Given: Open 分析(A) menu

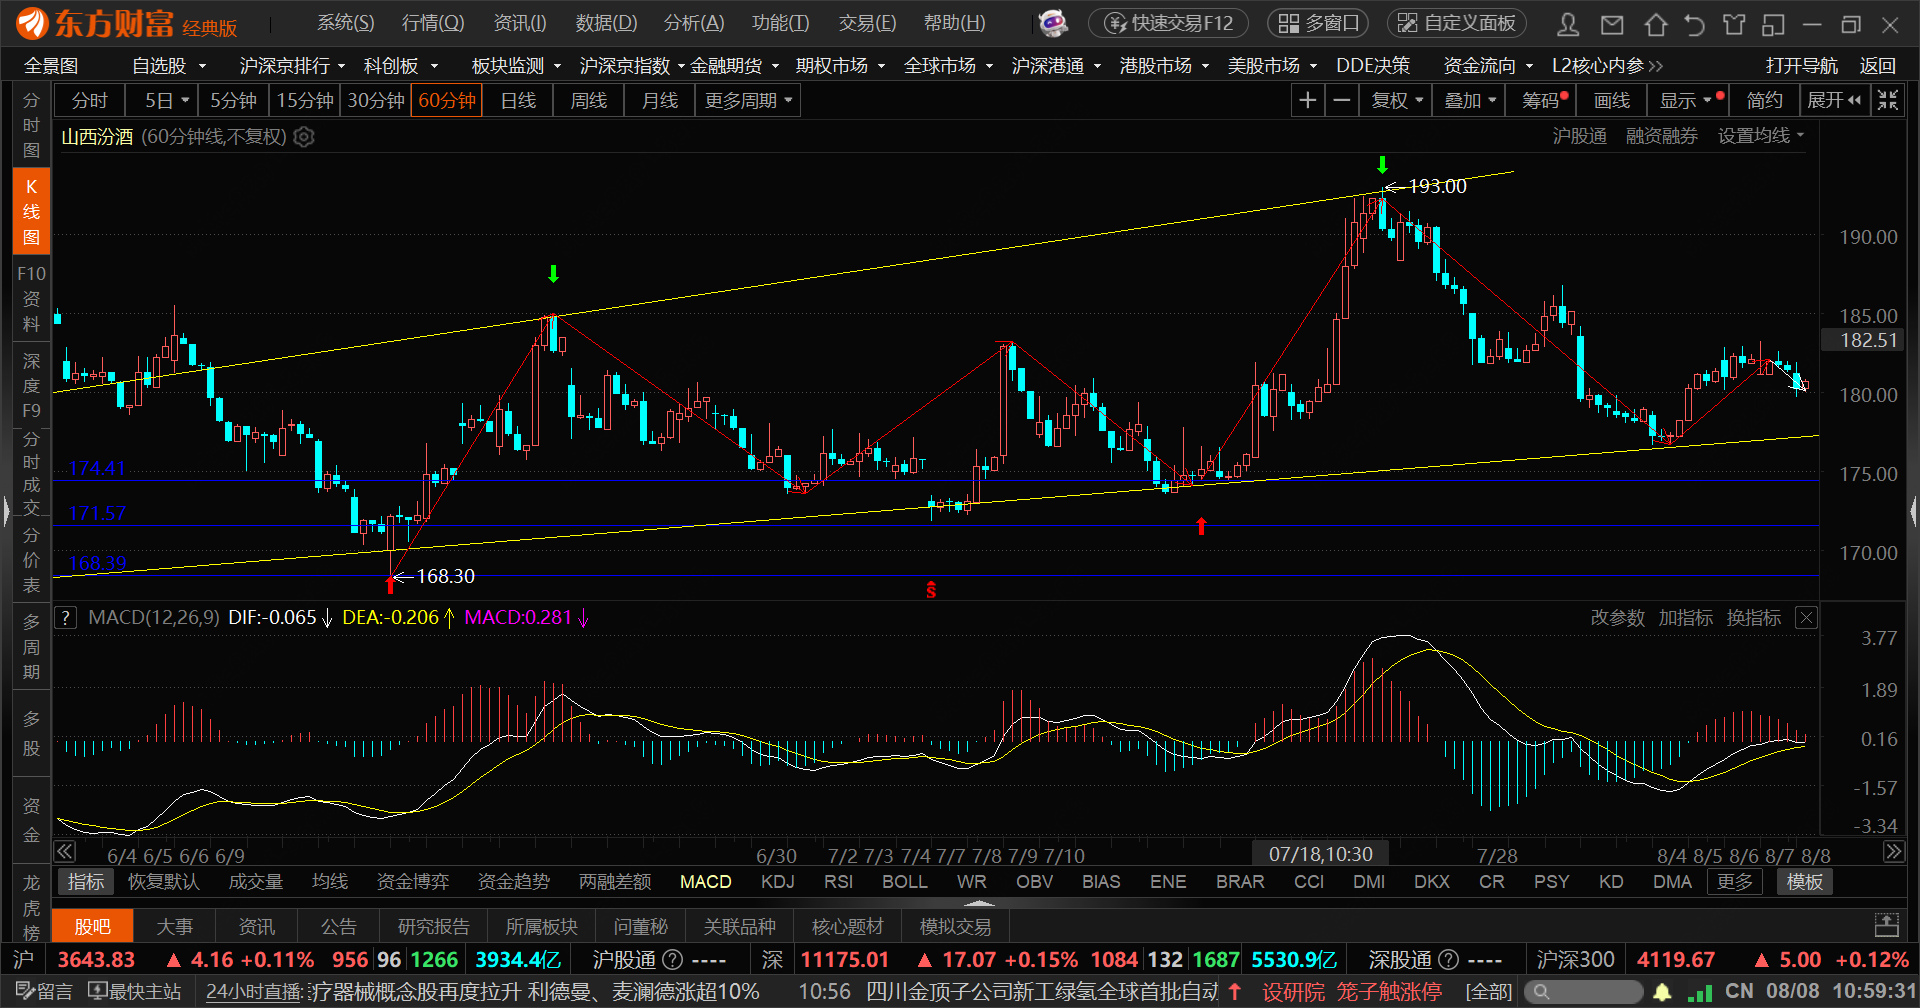Looking at the screenshot, I should [694, 23].
